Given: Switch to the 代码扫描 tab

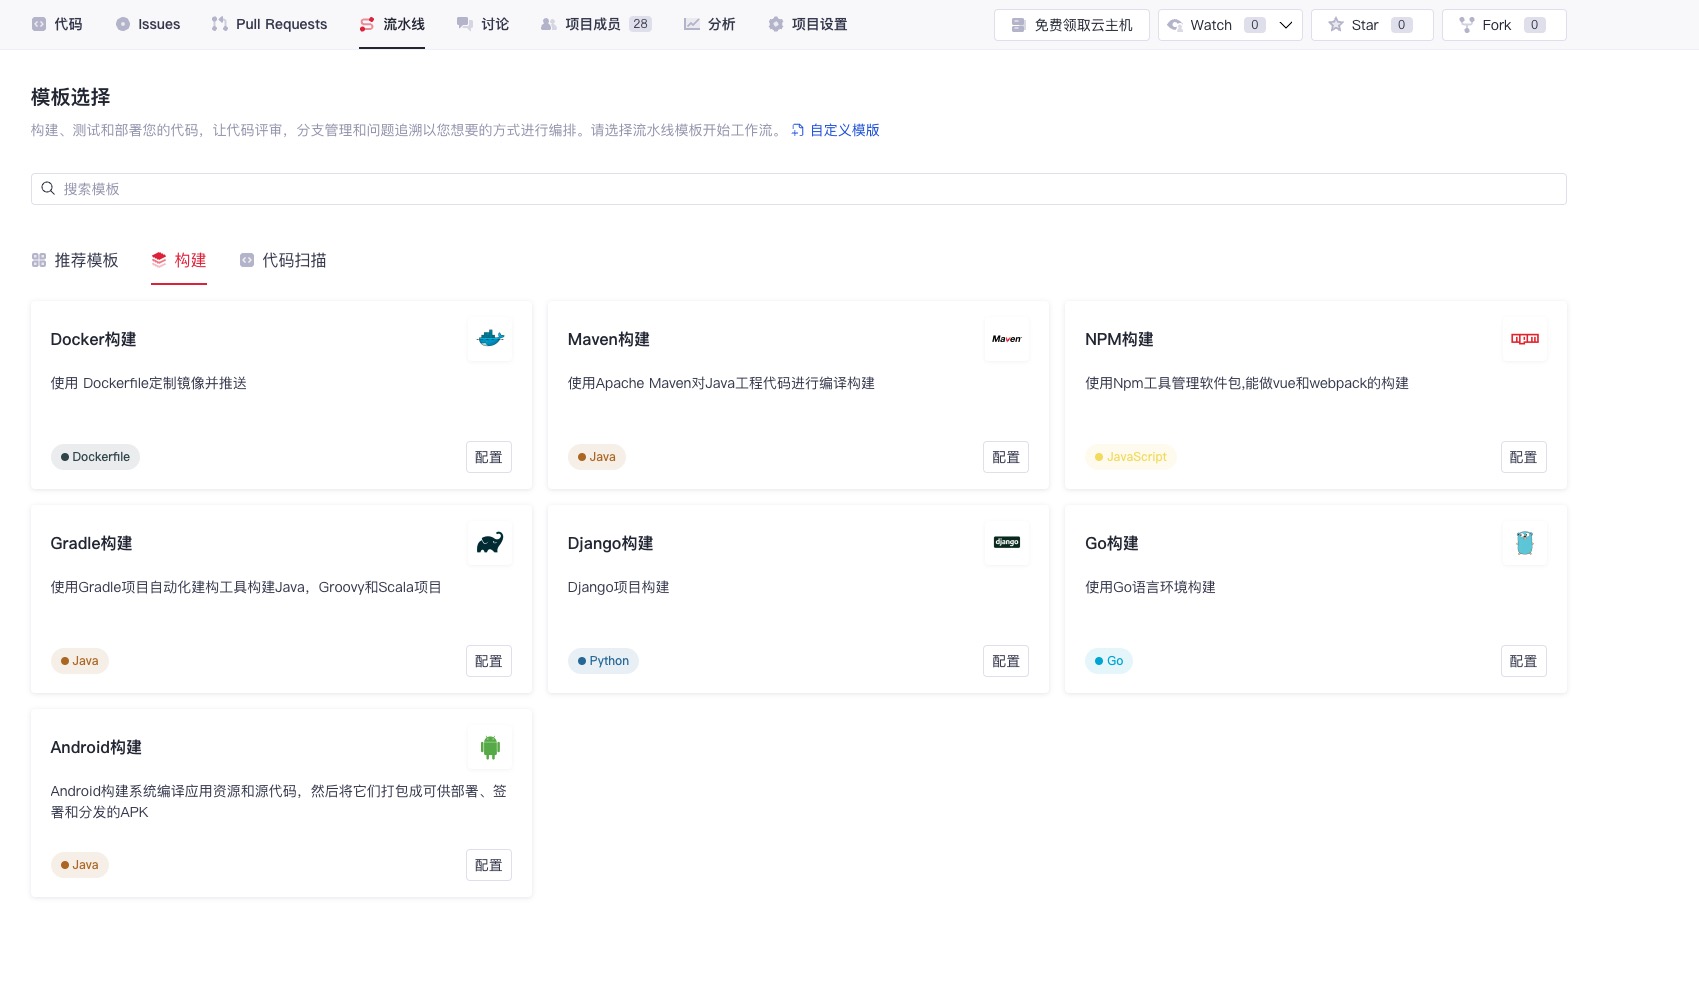Looking at the screenshot, I should (283, 261).
